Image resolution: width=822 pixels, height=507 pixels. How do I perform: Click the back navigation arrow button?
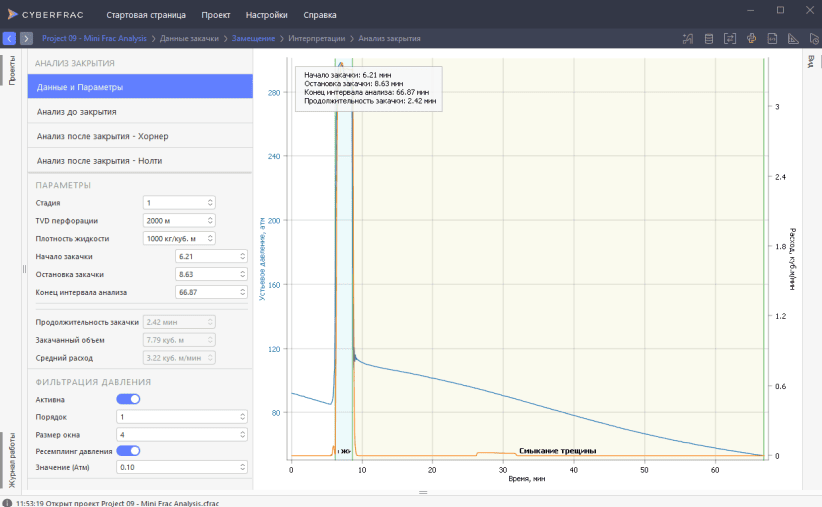point(9,38)
